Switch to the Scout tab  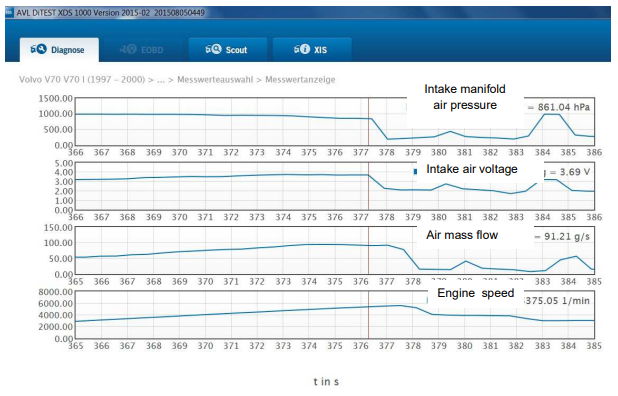(x=228, y=50)
